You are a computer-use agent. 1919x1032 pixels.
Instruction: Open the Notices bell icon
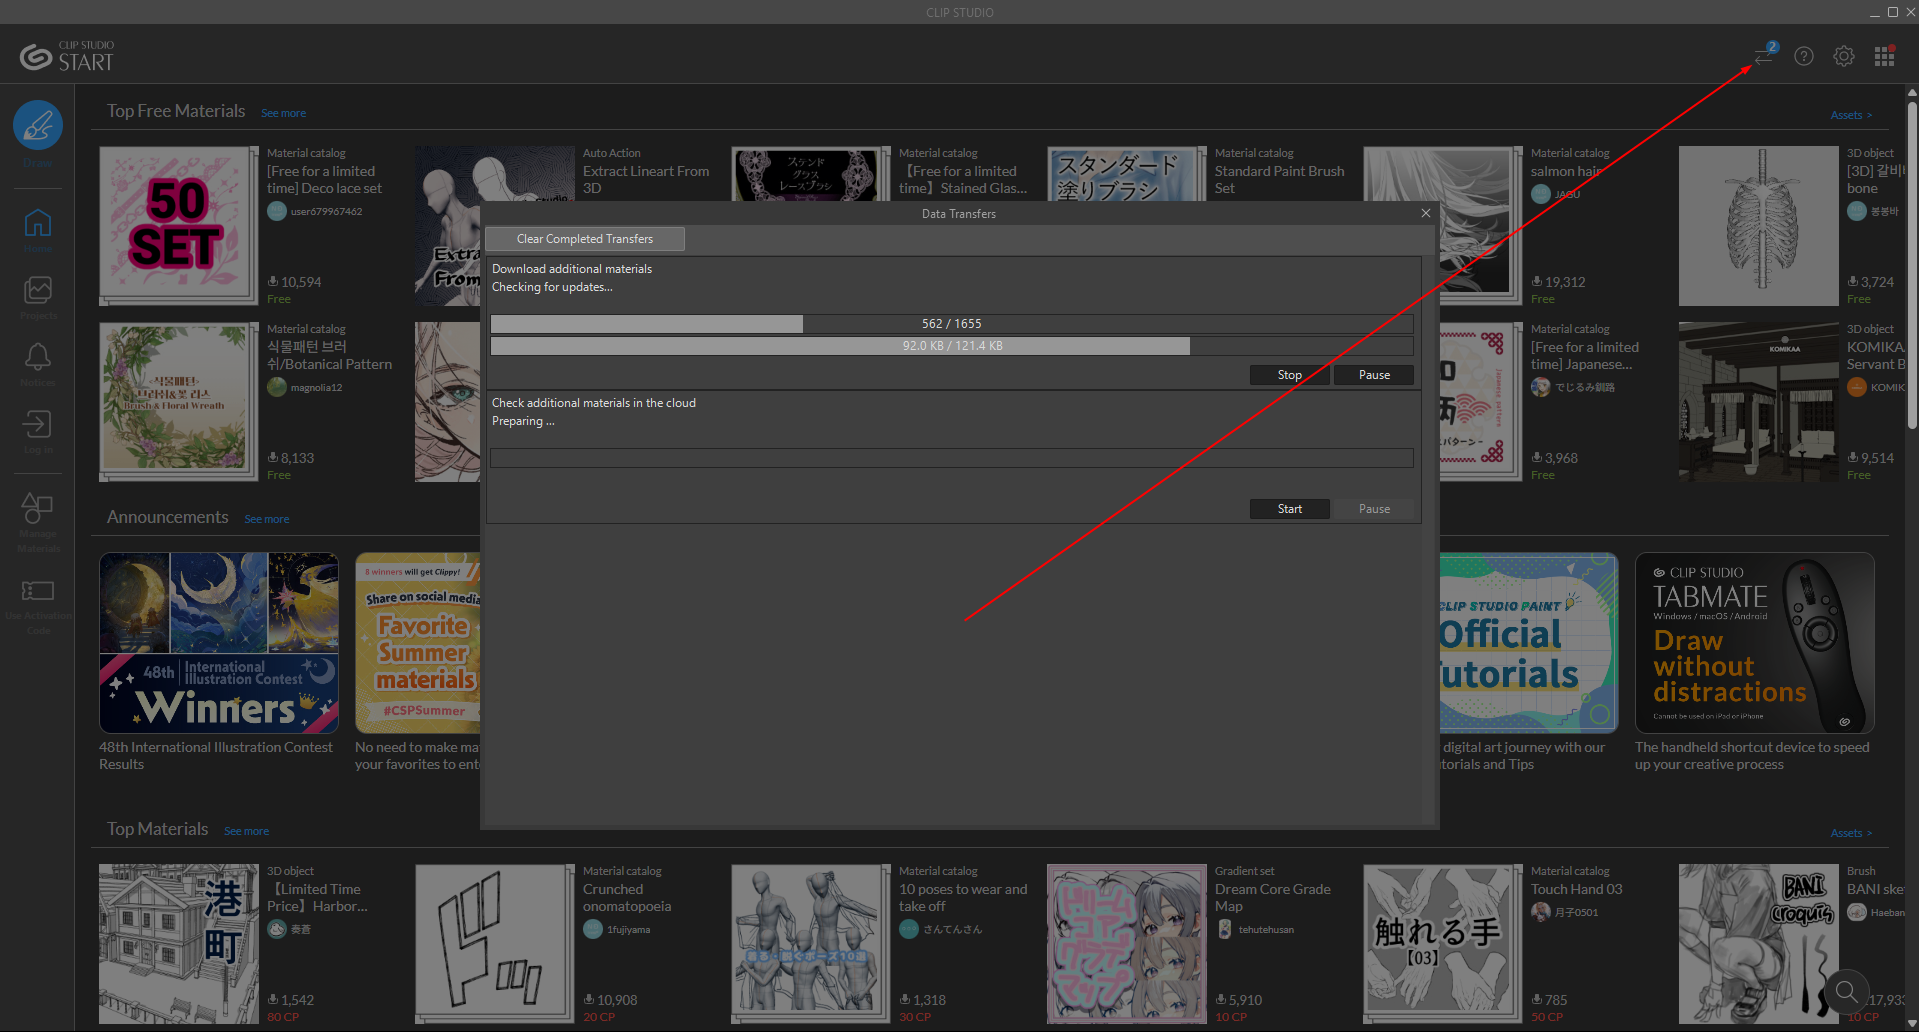click(x=38, y=357)
